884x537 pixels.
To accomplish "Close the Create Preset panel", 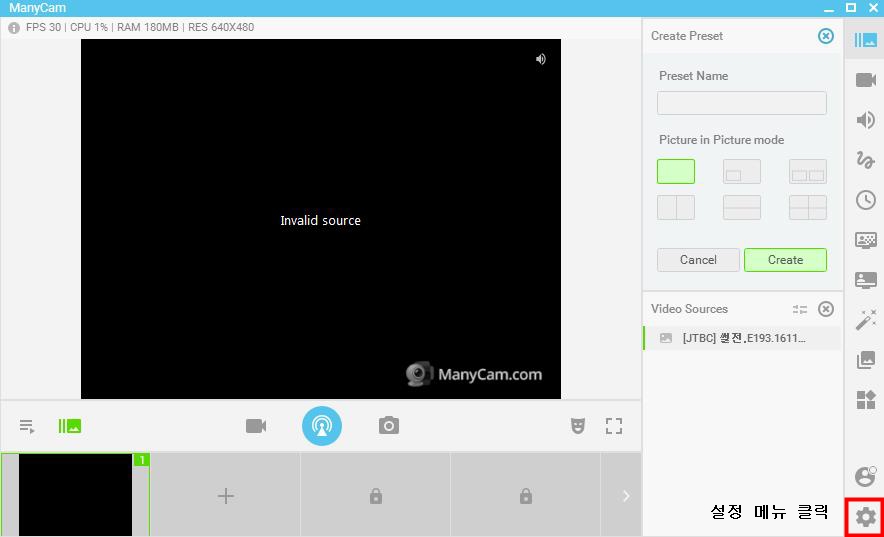I will (x=826, y=36).
